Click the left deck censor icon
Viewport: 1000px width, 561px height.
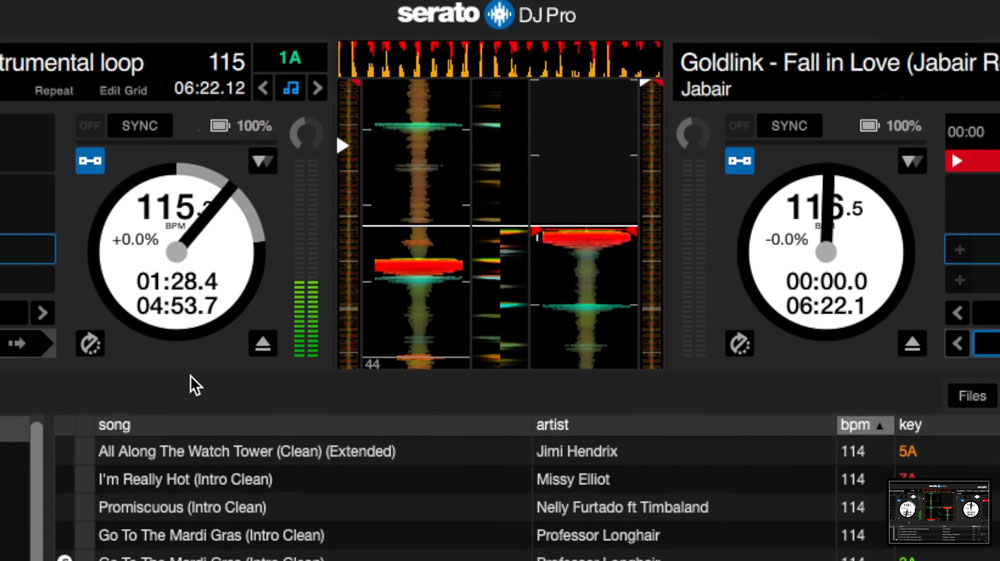tap(90, 344)
